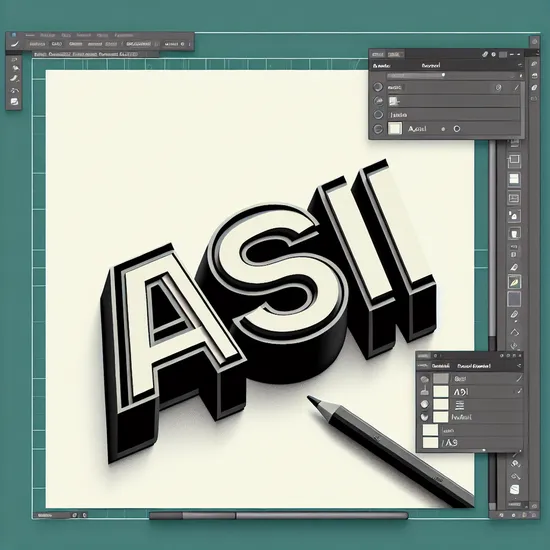Select the arrow selection tool in left toolbar
This screenshot has height=550, width=550.
(x=15, y=68)
